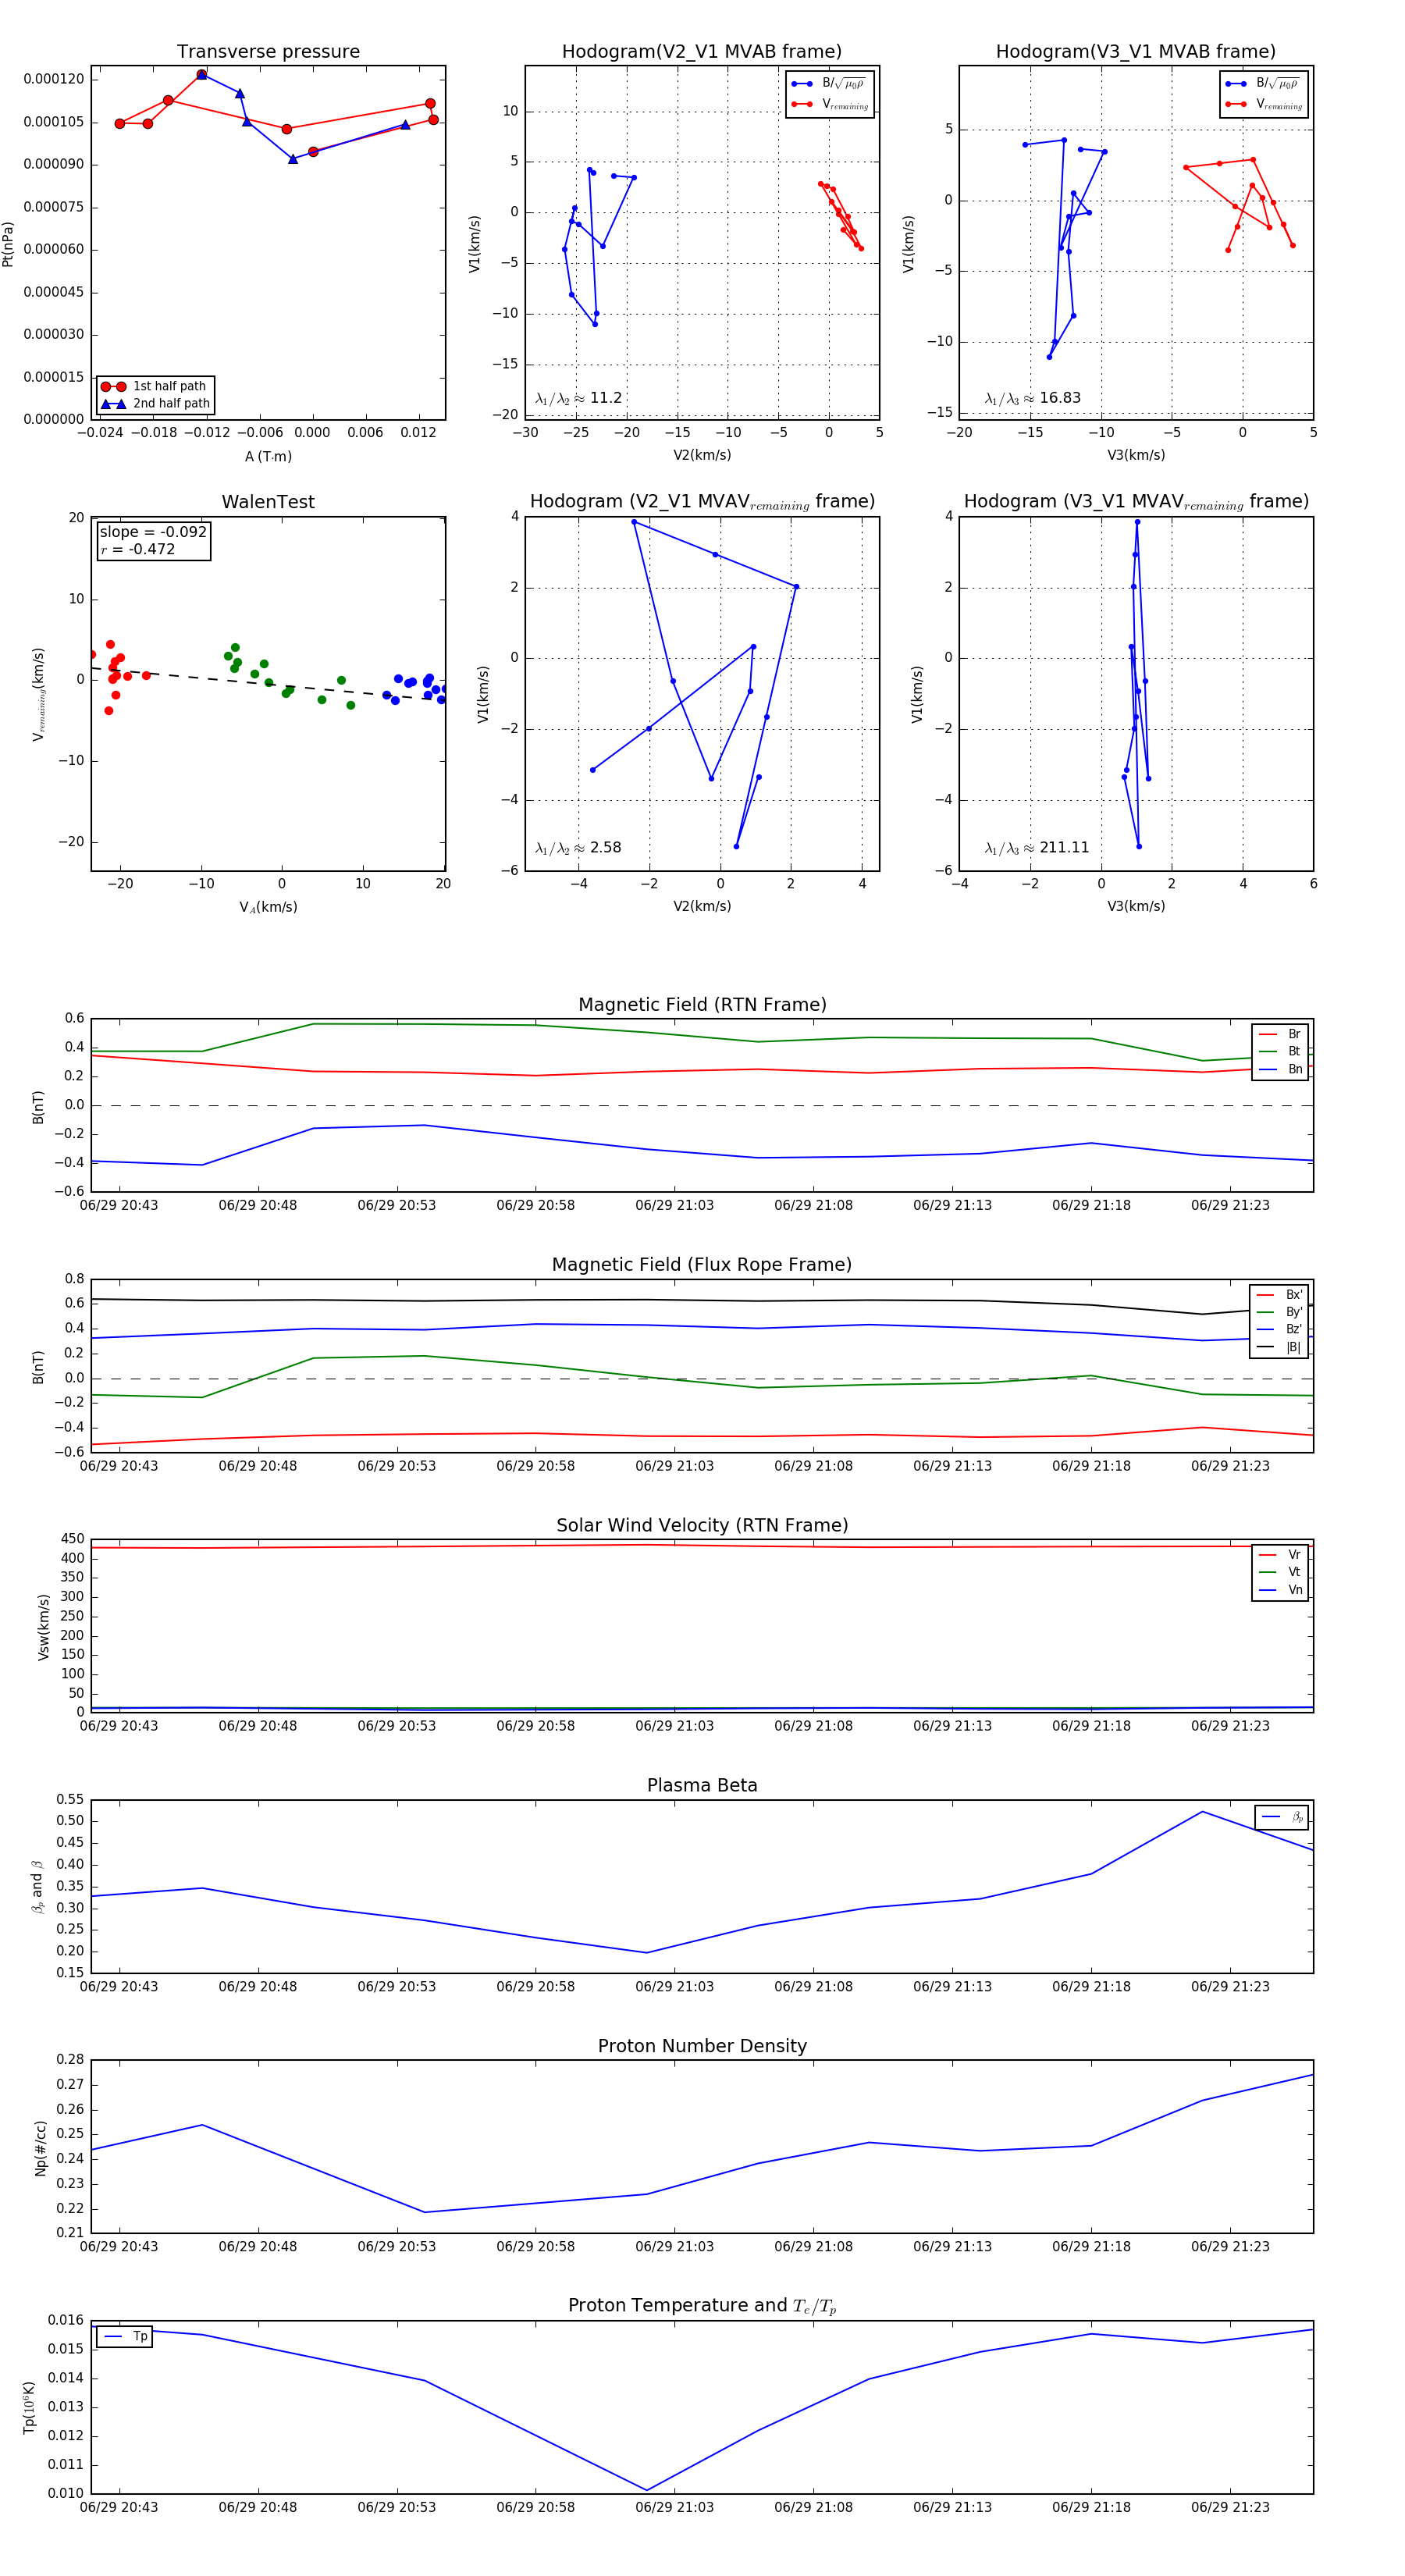Click the "Bx'" legend entry

1279,1295
